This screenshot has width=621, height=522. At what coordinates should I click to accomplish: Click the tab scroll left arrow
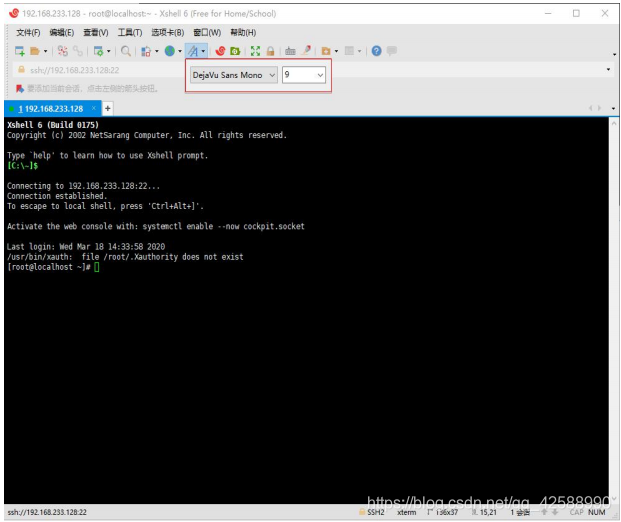591,108
